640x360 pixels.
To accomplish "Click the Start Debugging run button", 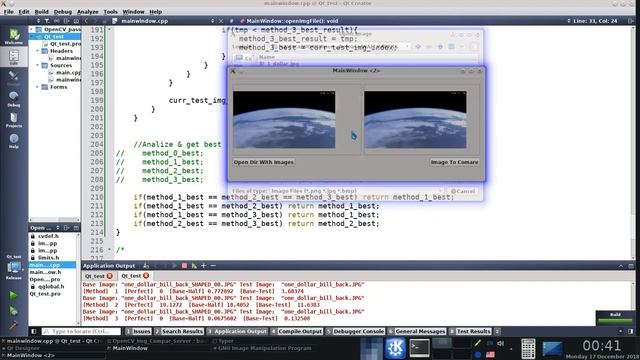I will coord(13,311).
